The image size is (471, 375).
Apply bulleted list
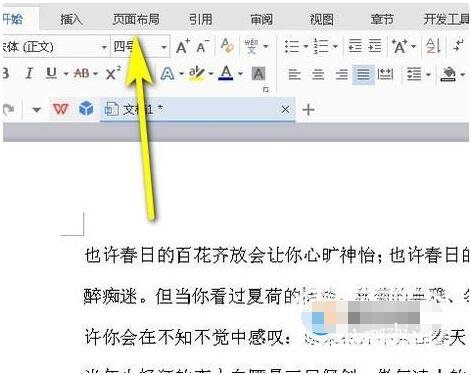coord(292,46)
